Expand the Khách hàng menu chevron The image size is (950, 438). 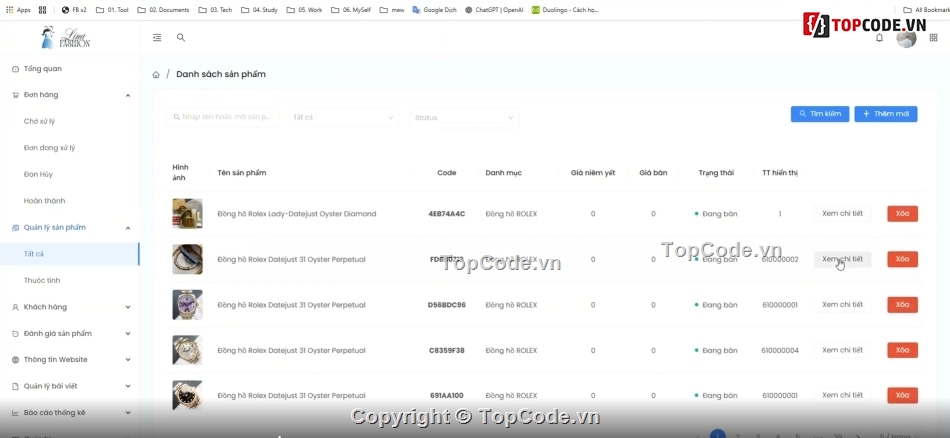[x=128, y=307]
